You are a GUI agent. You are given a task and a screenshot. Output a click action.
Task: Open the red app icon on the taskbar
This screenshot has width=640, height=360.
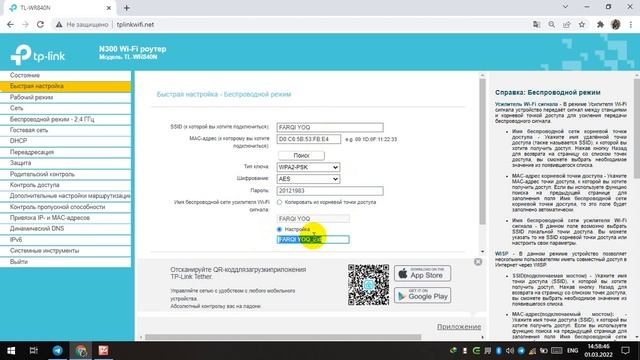click(x=103, y=351)
